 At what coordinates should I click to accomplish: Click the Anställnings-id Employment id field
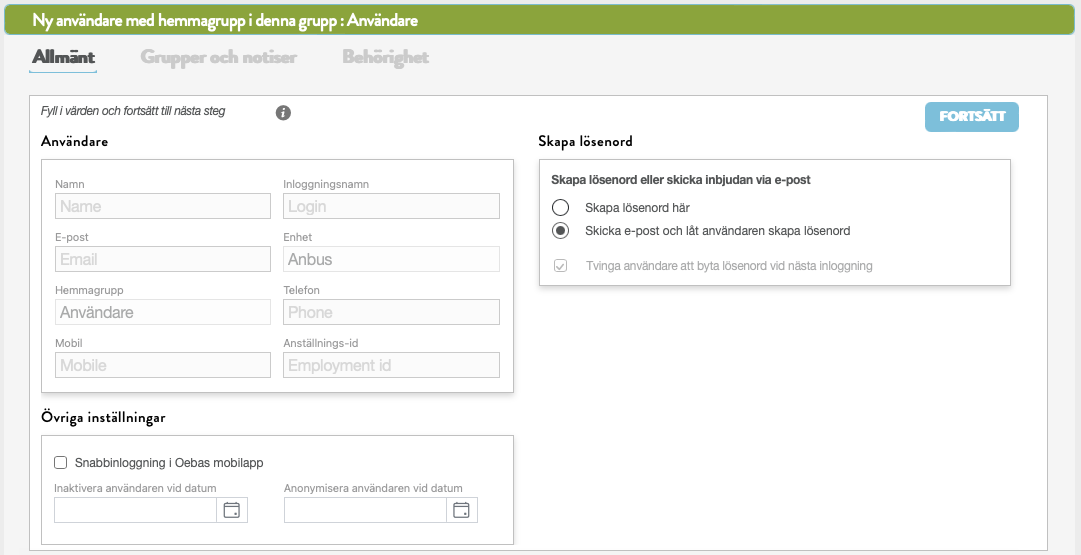[392, 365]
